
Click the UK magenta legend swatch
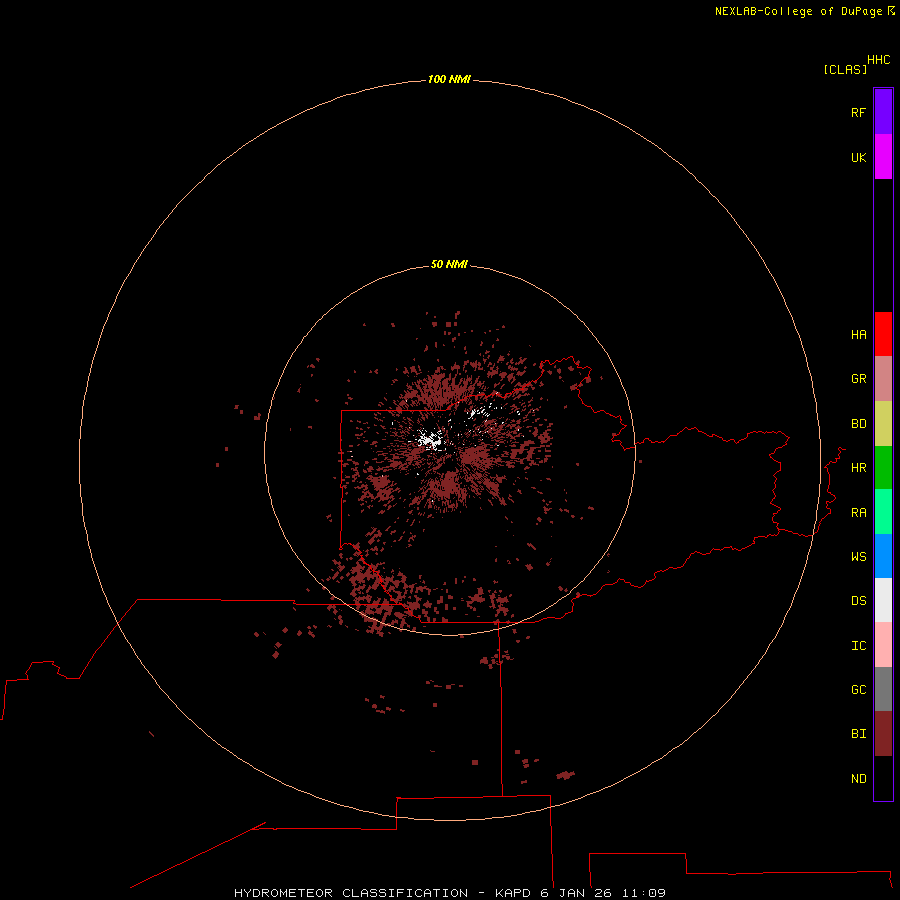[883, 157]
